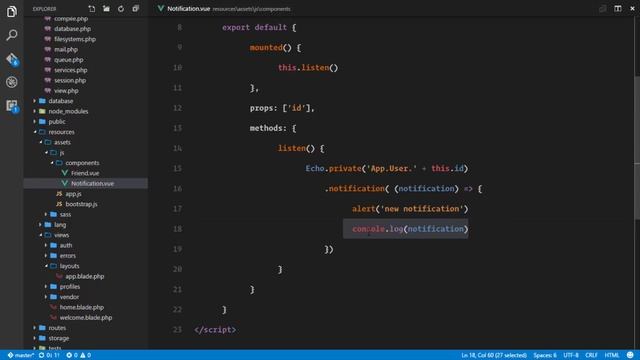This screenshot has width=640, height=360.
Task: Split the editor window
Action: coord(618,9)
